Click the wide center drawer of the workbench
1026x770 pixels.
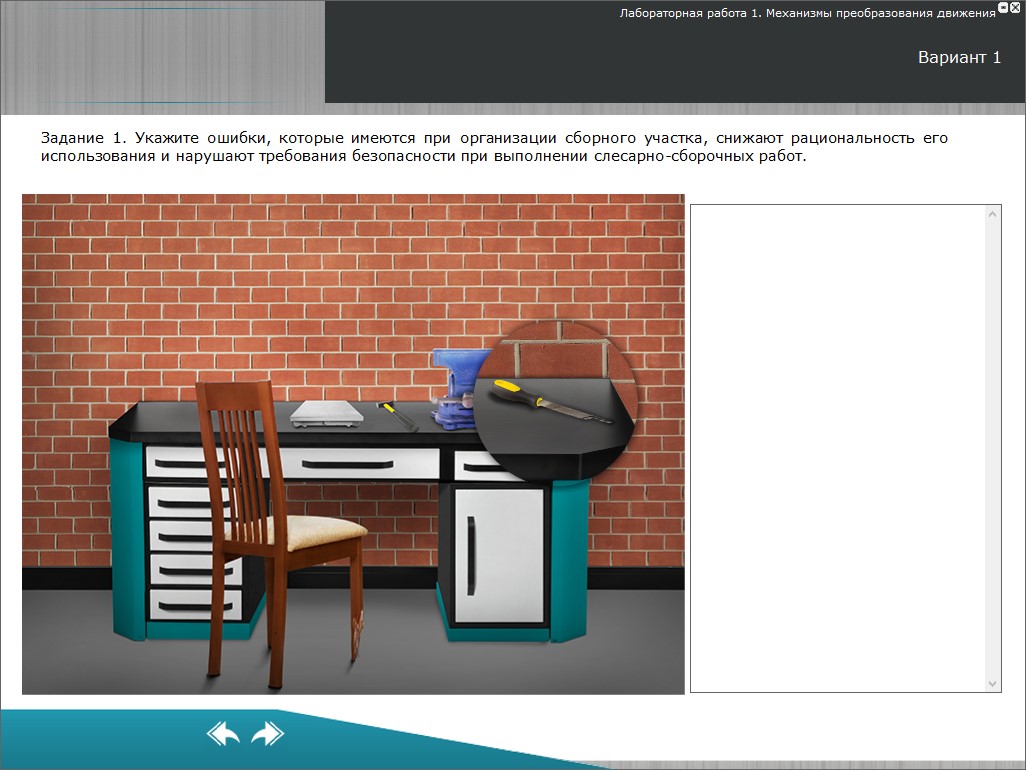click(360, 462)
